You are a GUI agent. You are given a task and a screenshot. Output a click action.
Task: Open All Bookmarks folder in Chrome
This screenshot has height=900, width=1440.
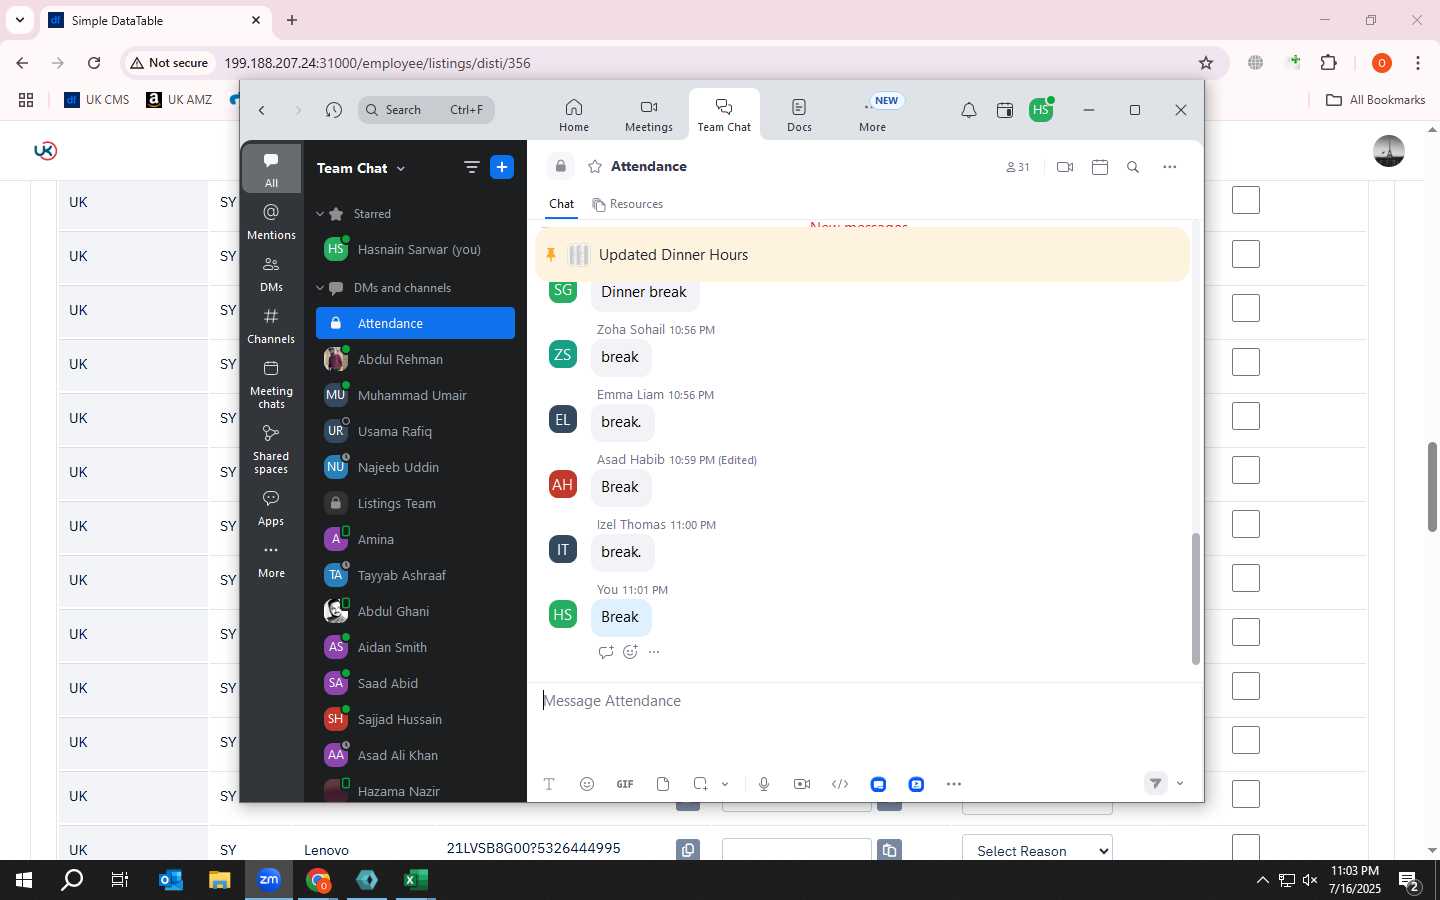[x=1375, y=100]
